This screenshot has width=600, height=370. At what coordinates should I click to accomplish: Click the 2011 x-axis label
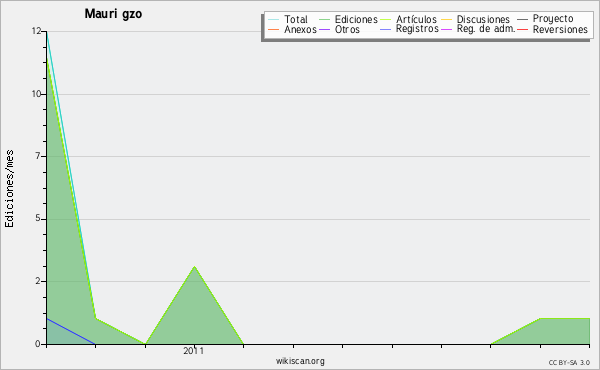point(194,350)
